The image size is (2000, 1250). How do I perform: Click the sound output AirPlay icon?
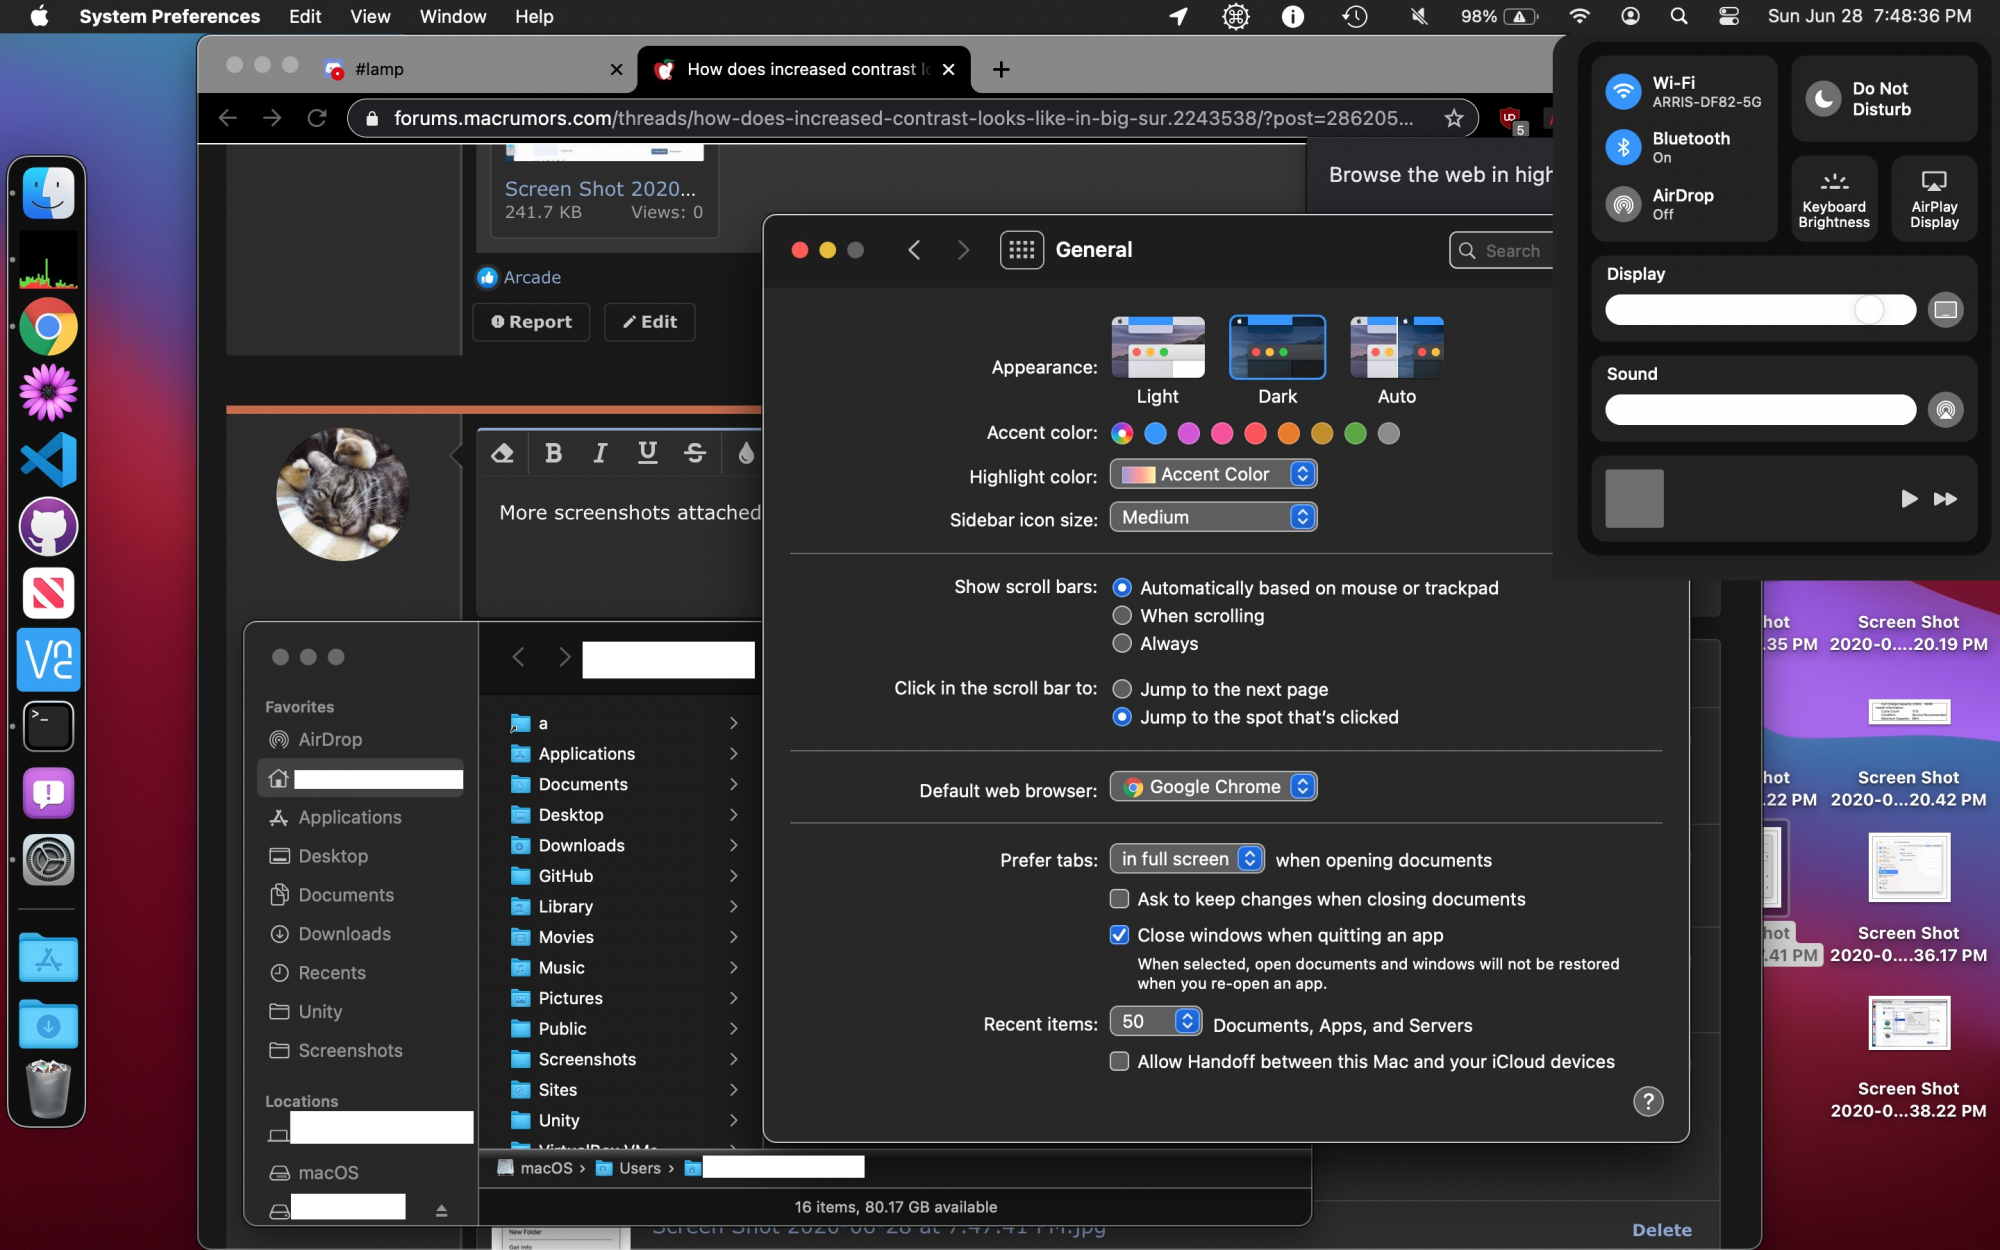1945,410
